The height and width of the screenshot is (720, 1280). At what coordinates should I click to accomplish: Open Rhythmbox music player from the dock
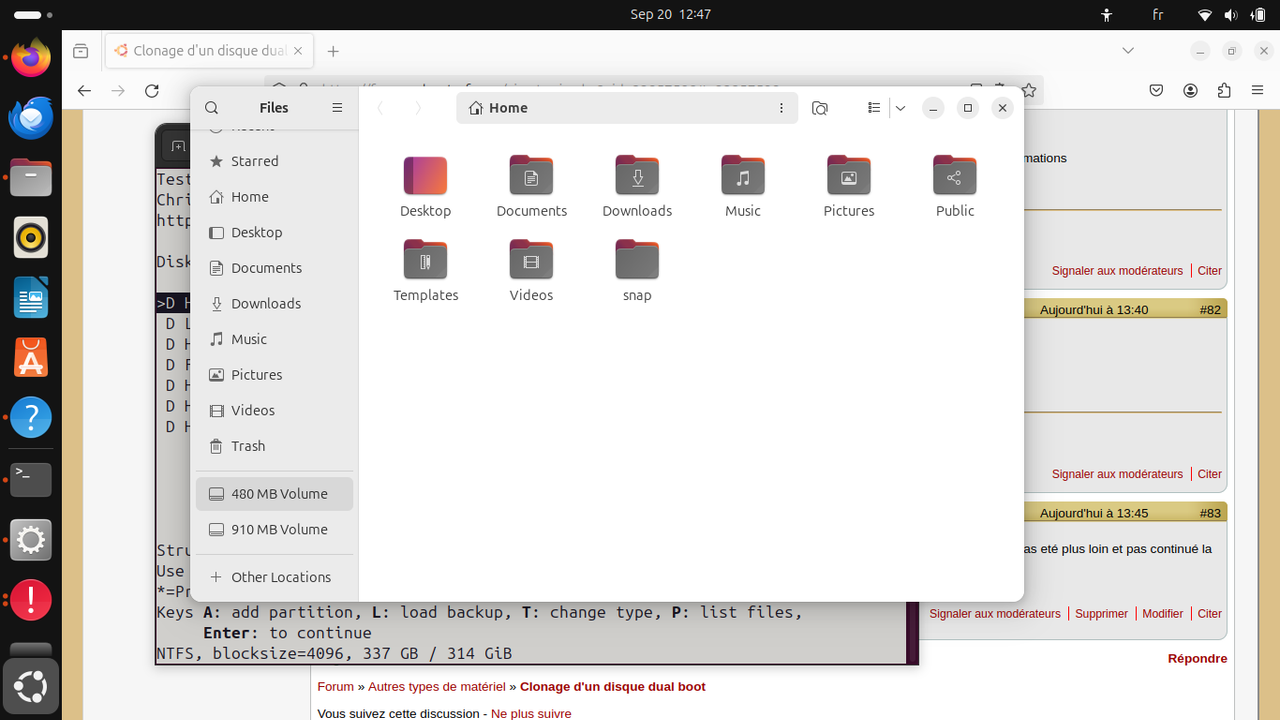point(30,238)
